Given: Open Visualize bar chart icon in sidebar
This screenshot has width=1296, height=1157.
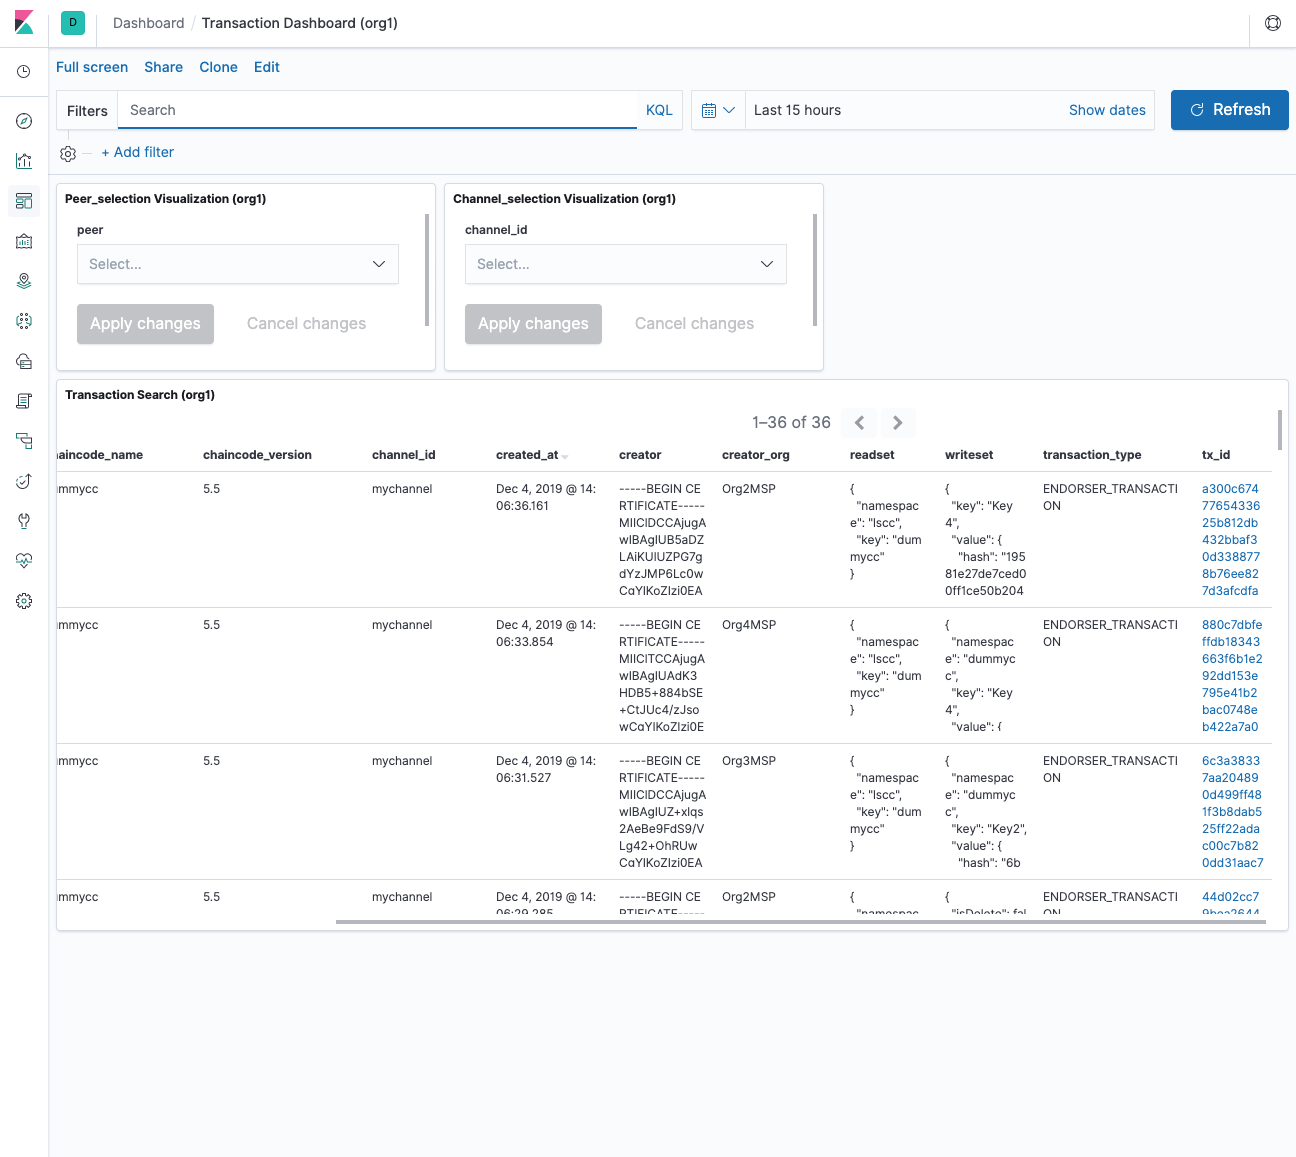Looking at the screenshot, I should coord(24,161).
